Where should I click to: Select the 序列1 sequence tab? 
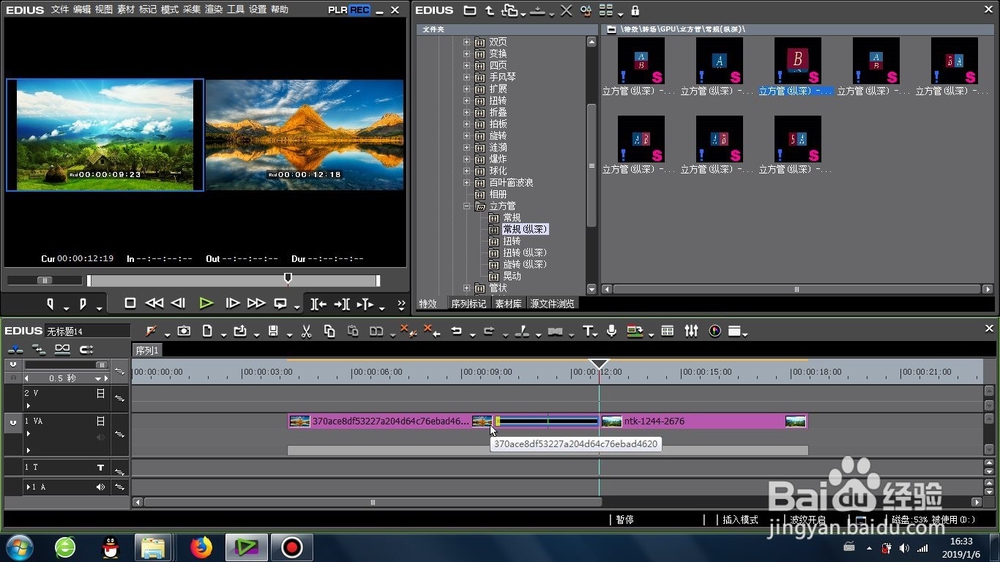[147, 350]
